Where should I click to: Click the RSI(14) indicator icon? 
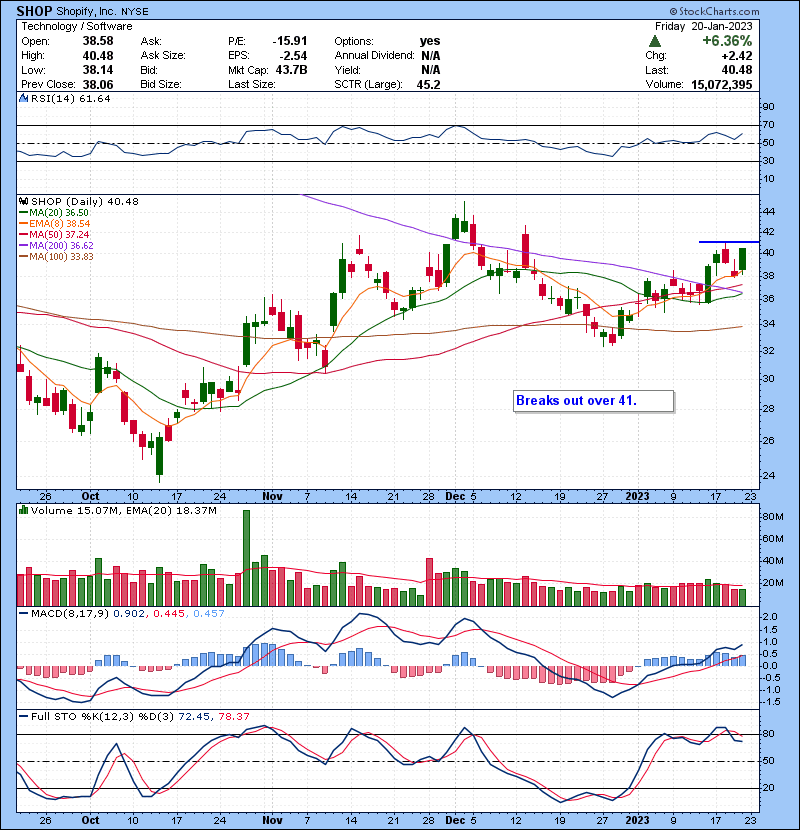(24, 98)
